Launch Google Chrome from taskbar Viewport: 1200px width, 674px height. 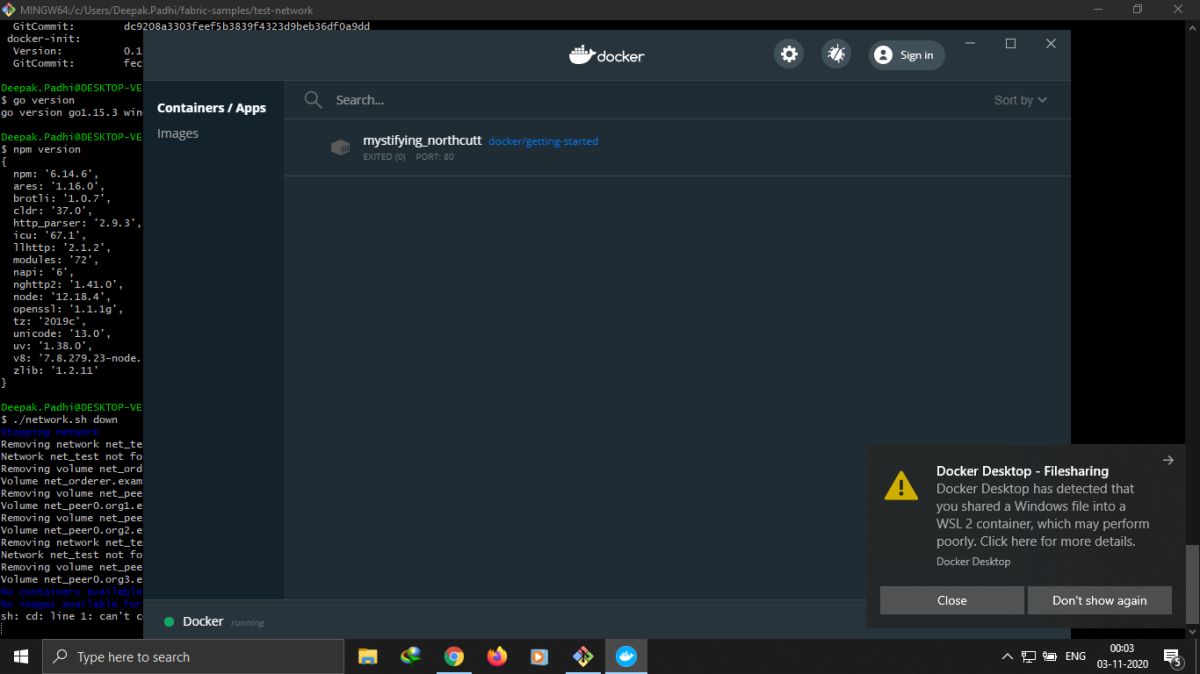click(454, 657)
